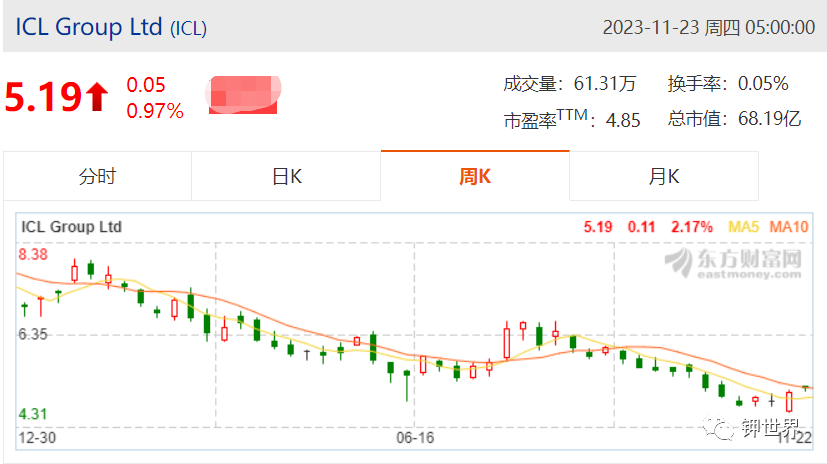Click the WeChat logo icon watermark
This screenshot has width=827, height=464.
[x=718, y=427]
